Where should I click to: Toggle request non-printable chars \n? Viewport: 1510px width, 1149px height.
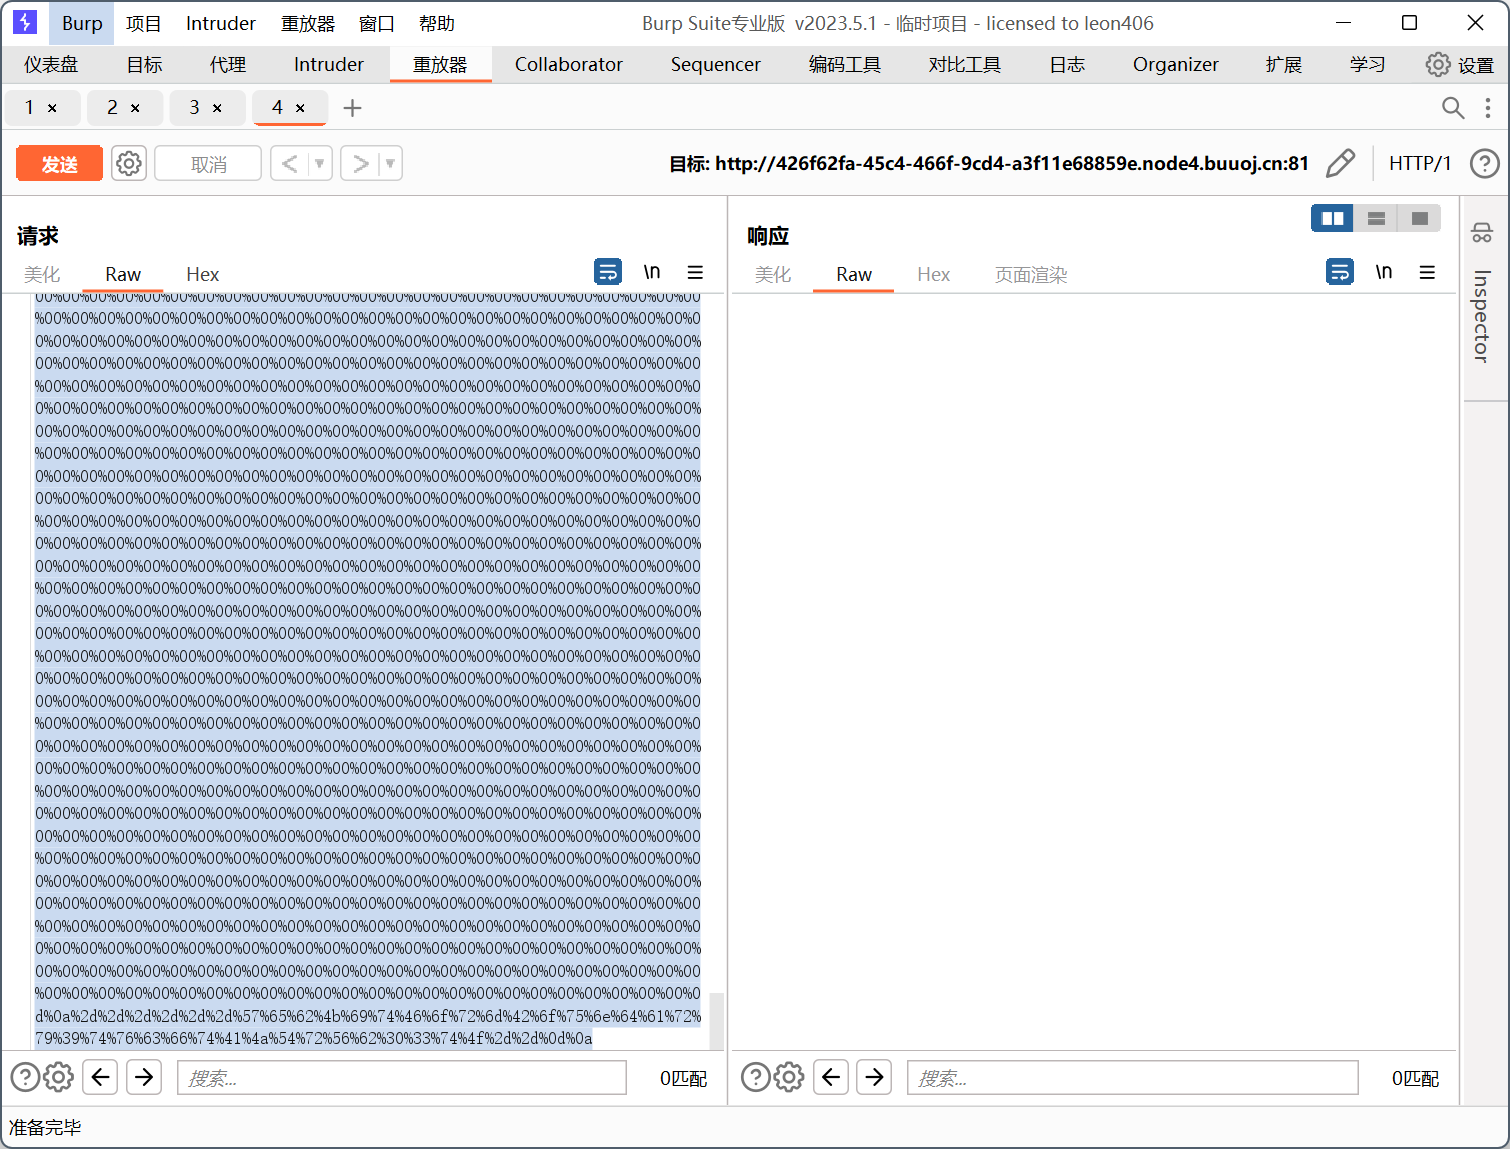click(652, 272)
